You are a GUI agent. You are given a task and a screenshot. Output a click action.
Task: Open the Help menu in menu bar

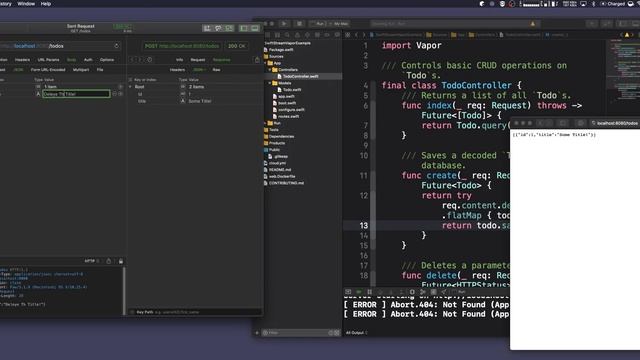point(46,4)
